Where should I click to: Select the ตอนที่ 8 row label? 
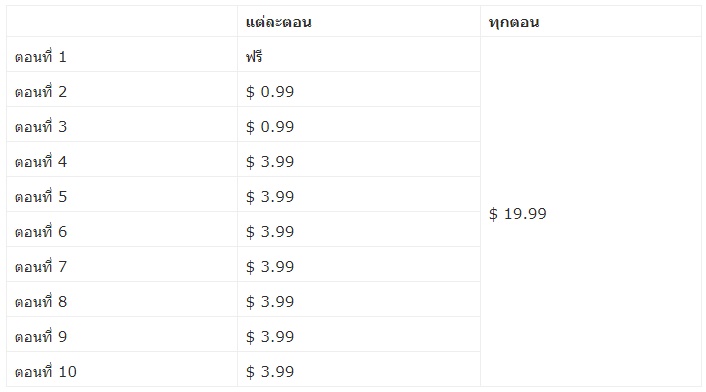point(41,302)
